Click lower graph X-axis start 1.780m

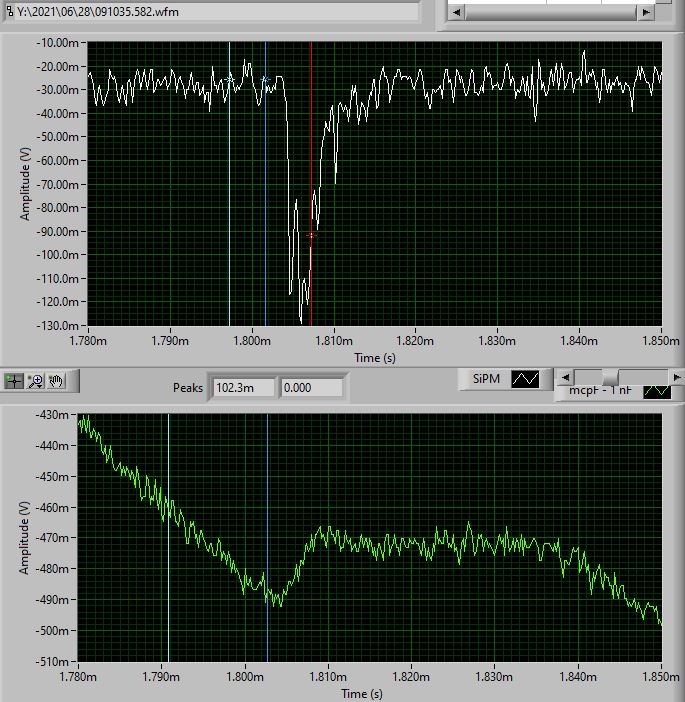(78, 677)
